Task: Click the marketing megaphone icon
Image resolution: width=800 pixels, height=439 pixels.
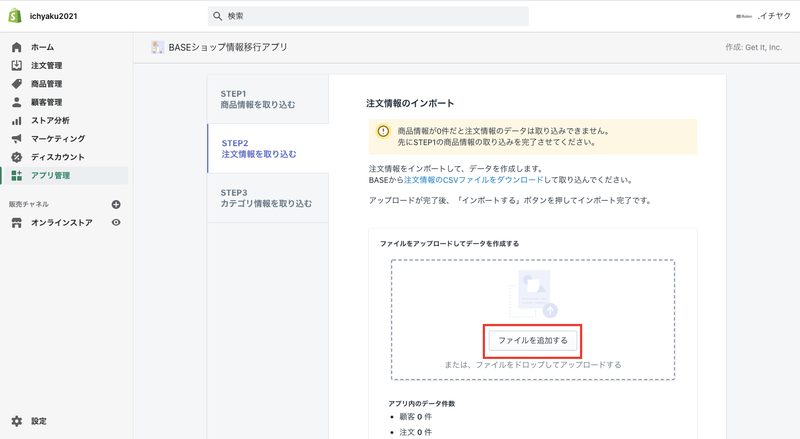Action: pos(16,139)
